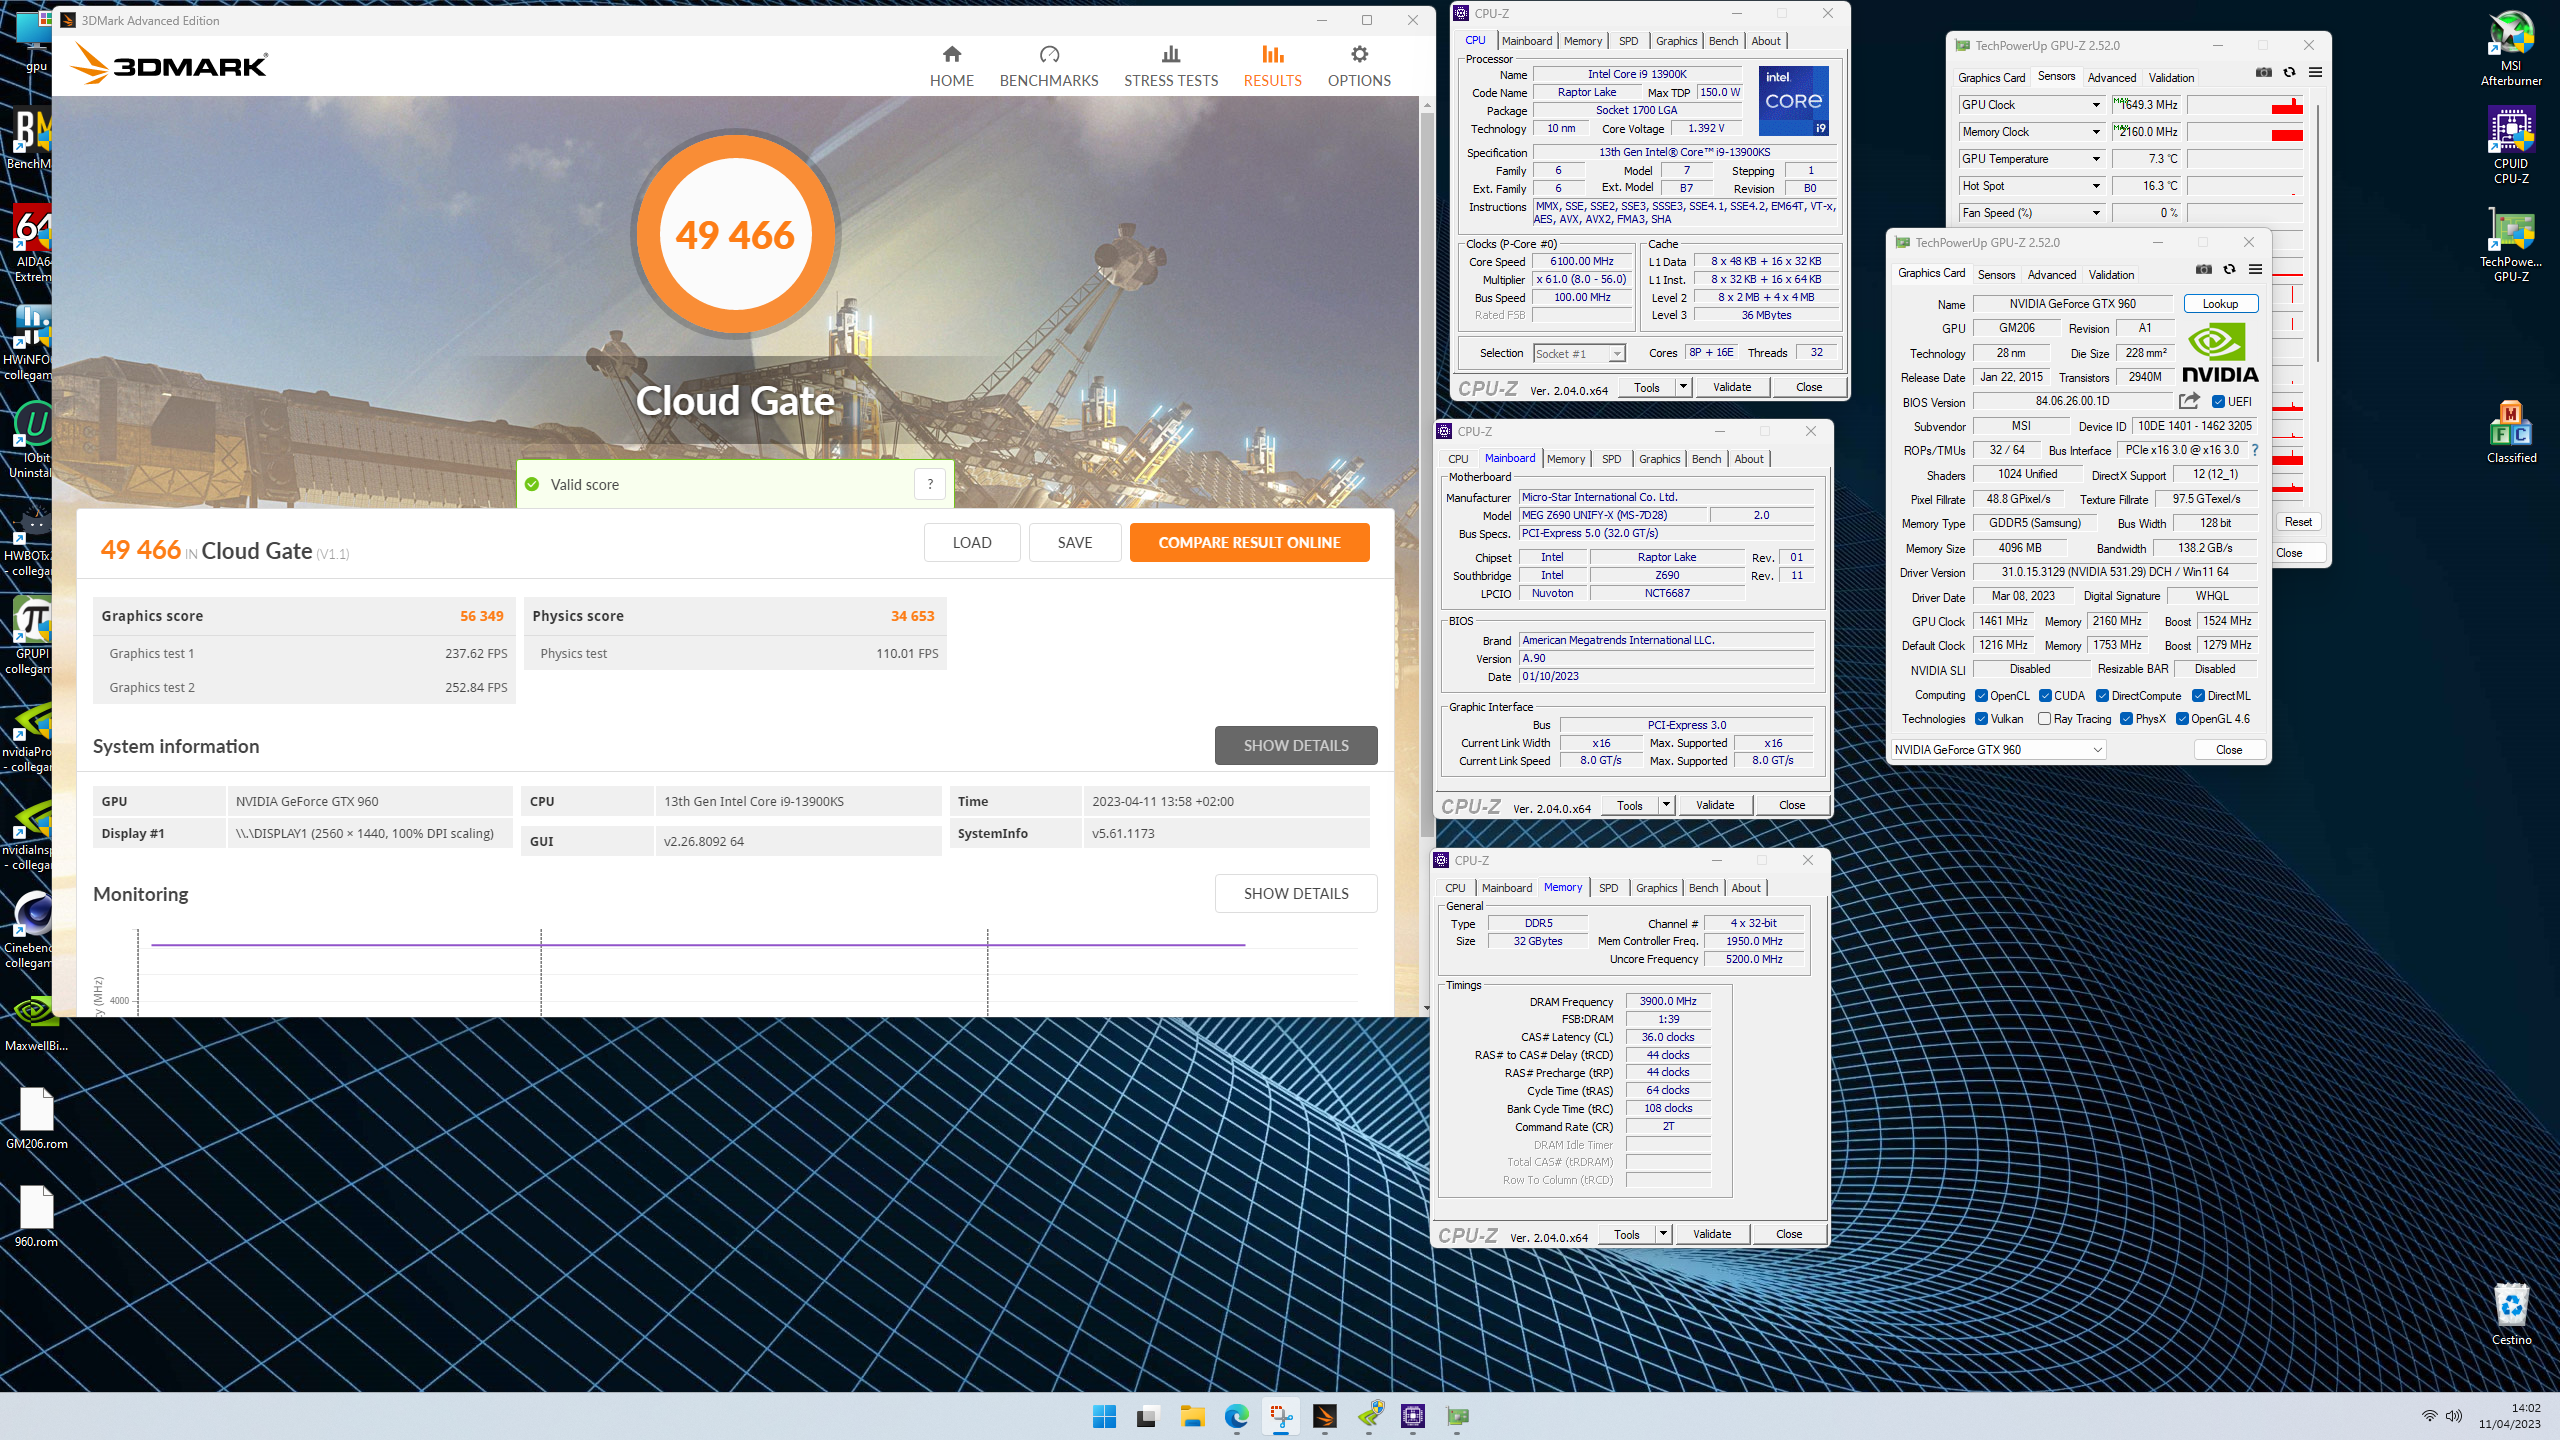Switch to SPD tab in top CPU-Z window

(1628, 41)
